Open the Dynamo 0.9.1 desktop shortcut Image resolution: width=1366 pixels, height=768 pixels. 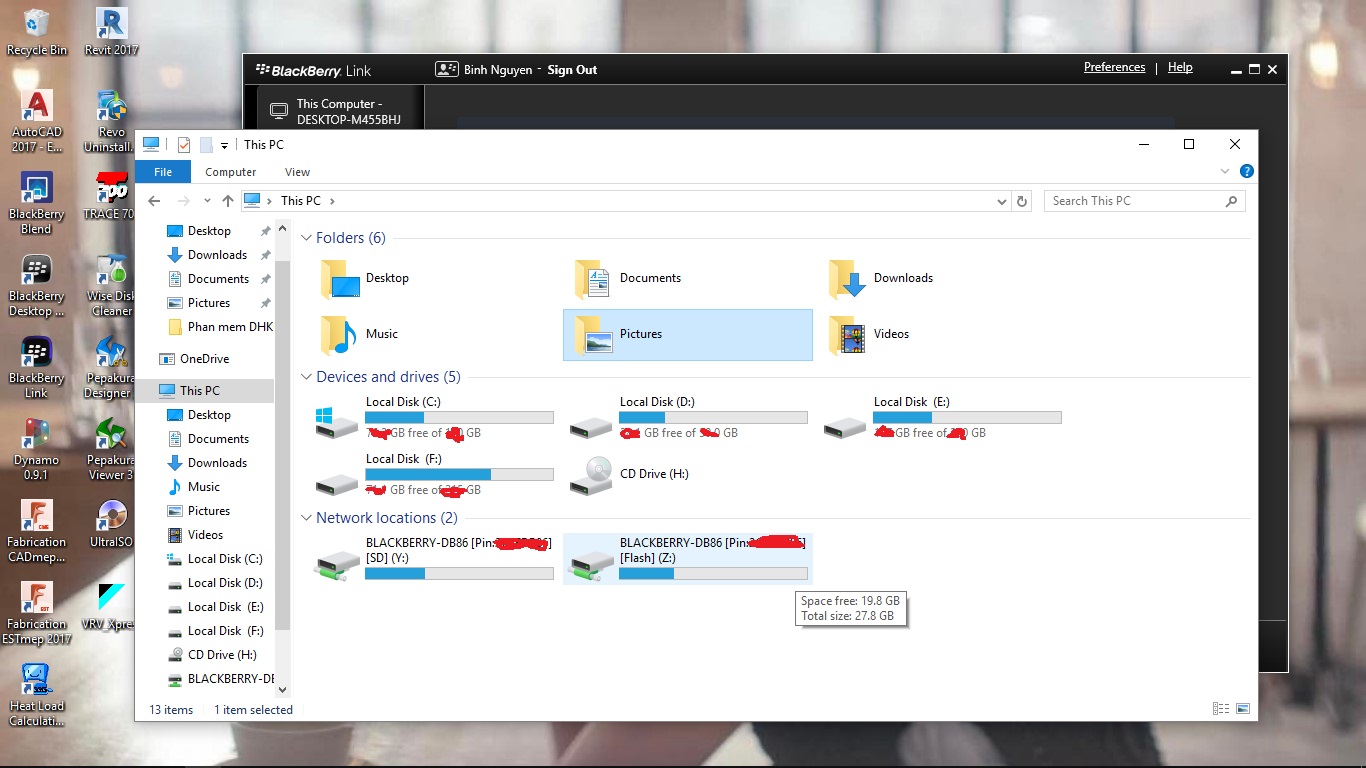[37, 449]
